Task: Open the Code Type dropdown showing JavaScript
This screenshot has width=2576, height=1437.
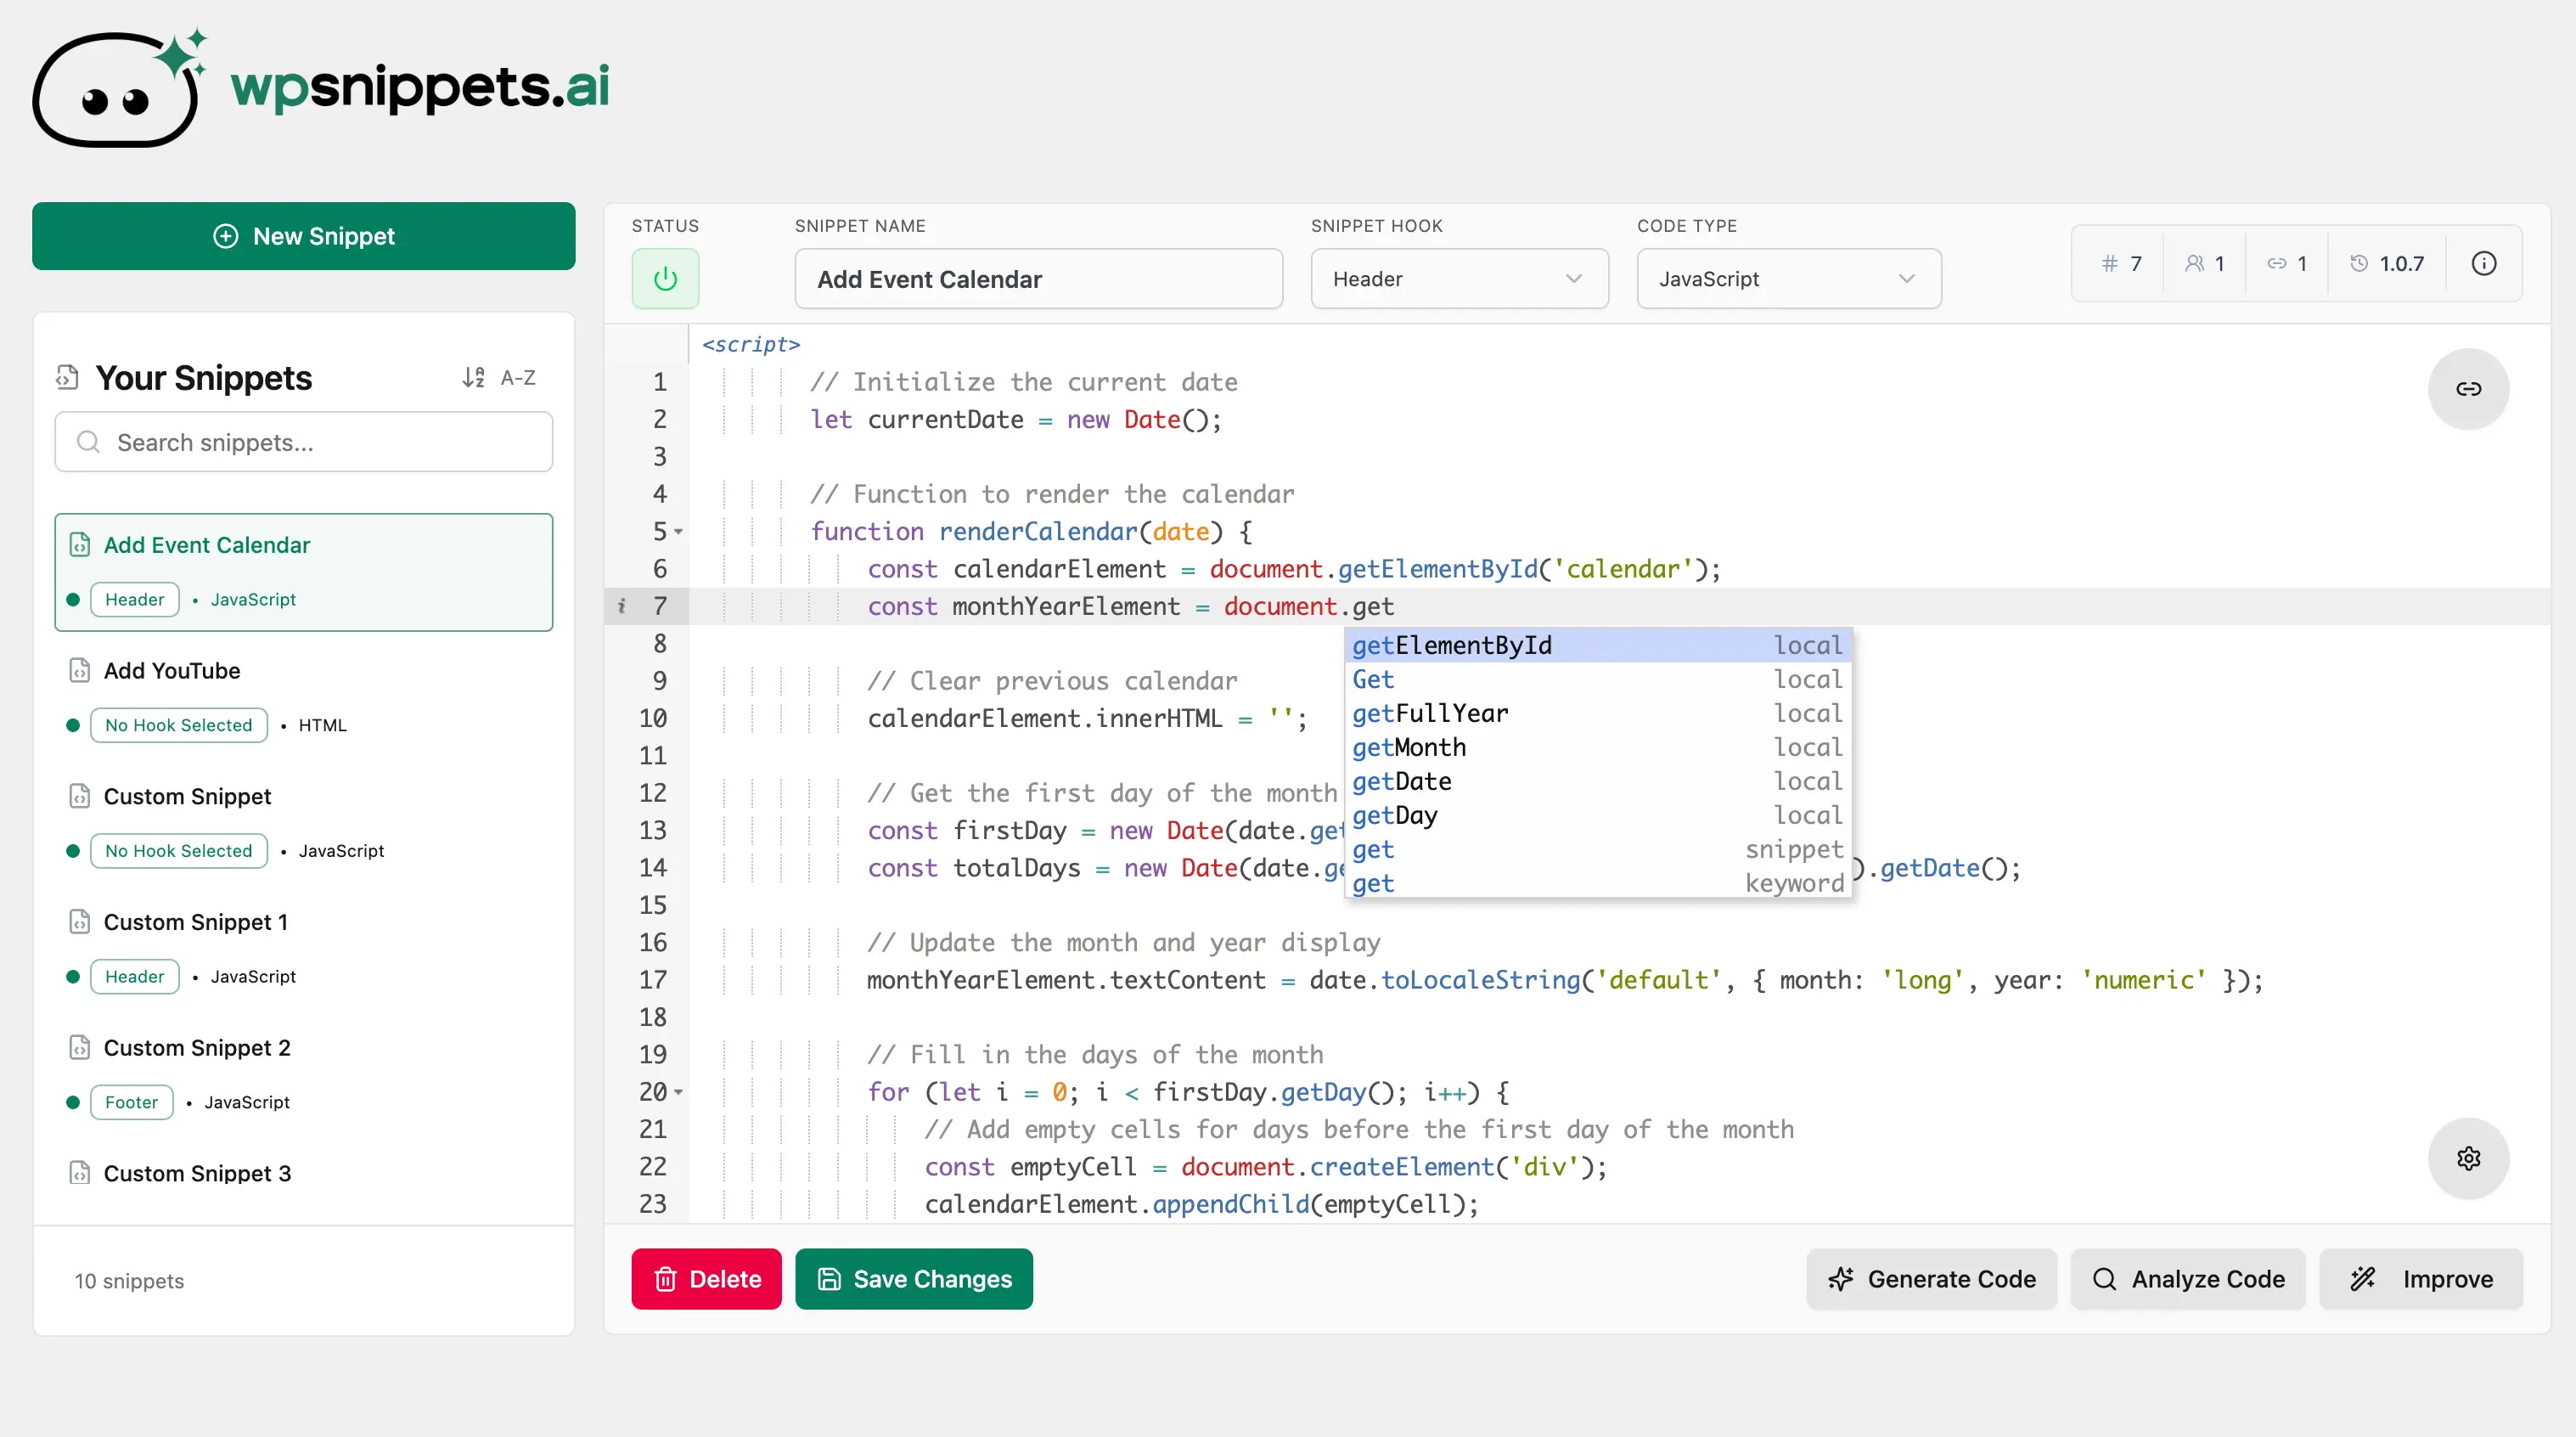Action: pyautogui.click(x=1787, y=278)
